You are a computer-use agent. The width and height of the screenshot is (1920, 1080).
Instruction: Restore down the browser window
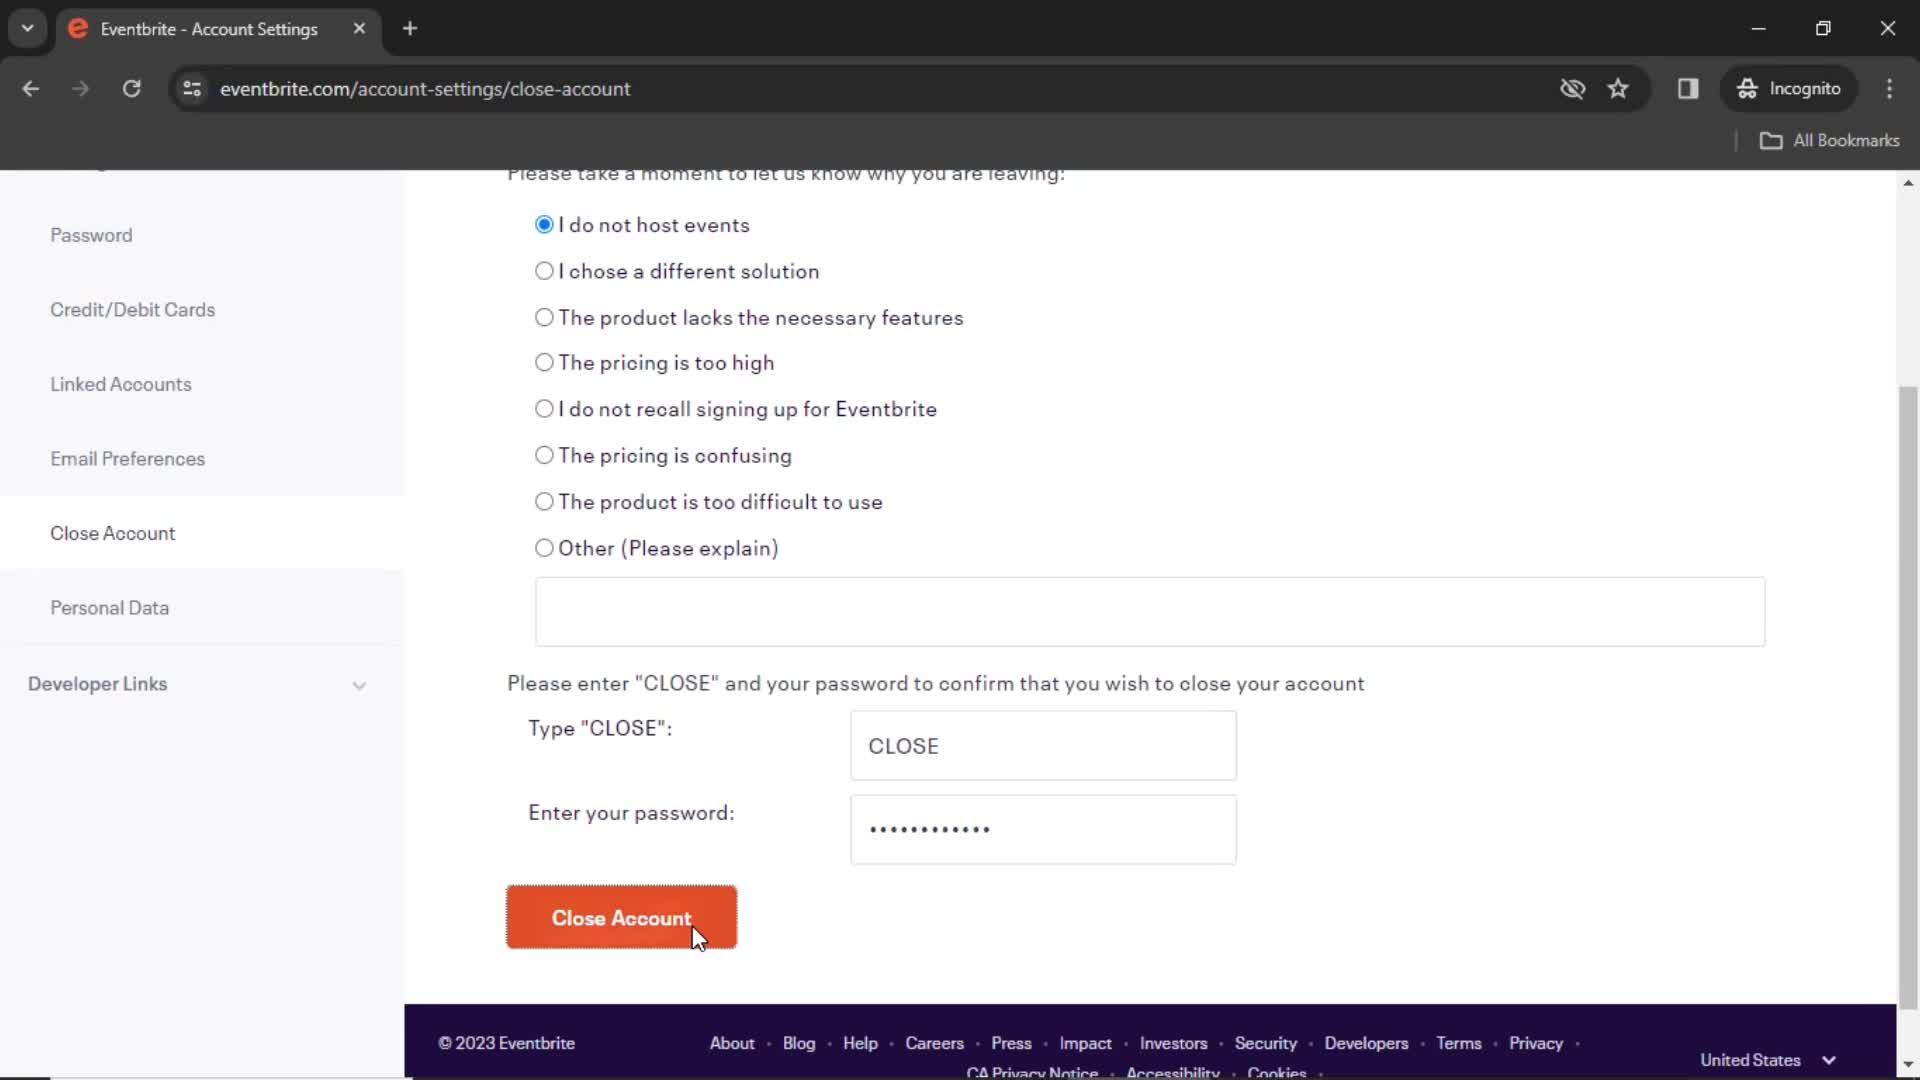tap(1823, 29)
